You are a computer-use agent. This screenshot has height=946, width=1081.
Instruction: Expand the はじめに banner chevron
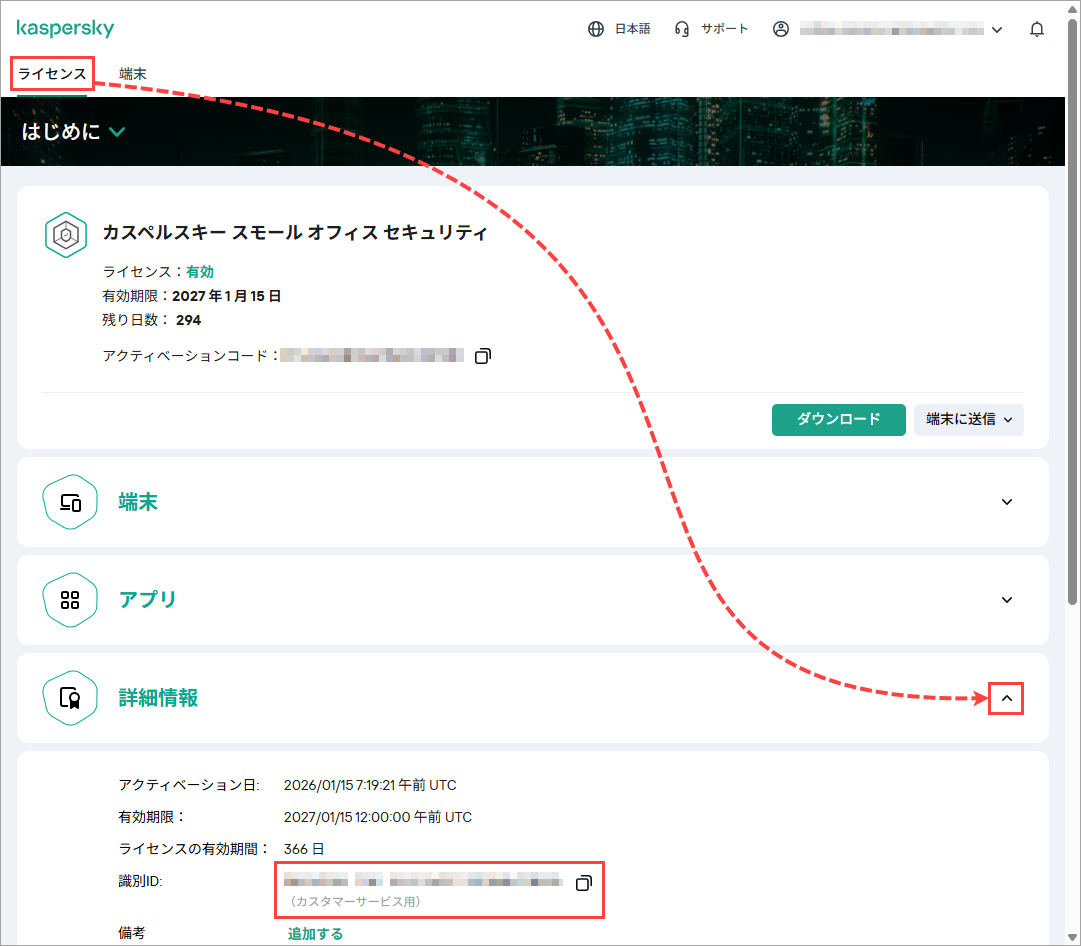click(x=117, y=132)
